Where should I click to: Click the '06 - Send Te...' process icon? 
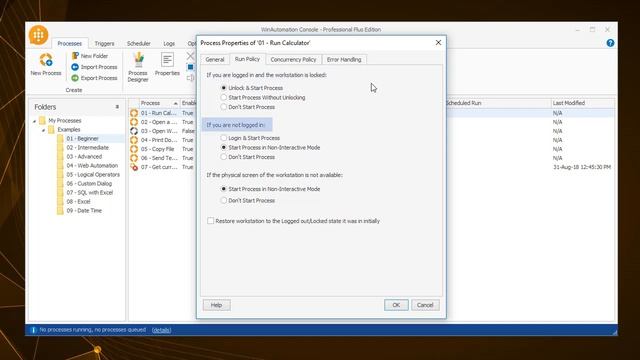pyautogui.click(x=134, y=158)
